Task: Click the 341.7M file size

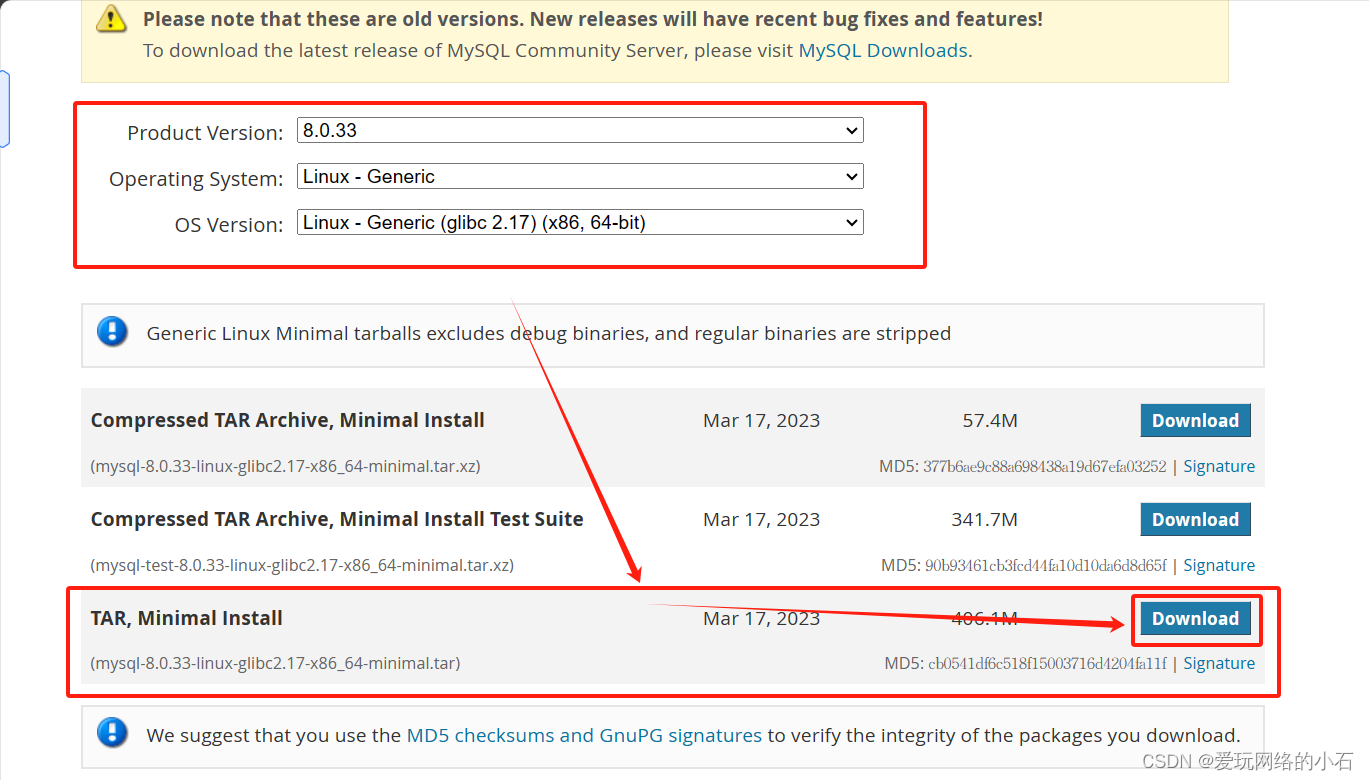Action: coord(985,520)
